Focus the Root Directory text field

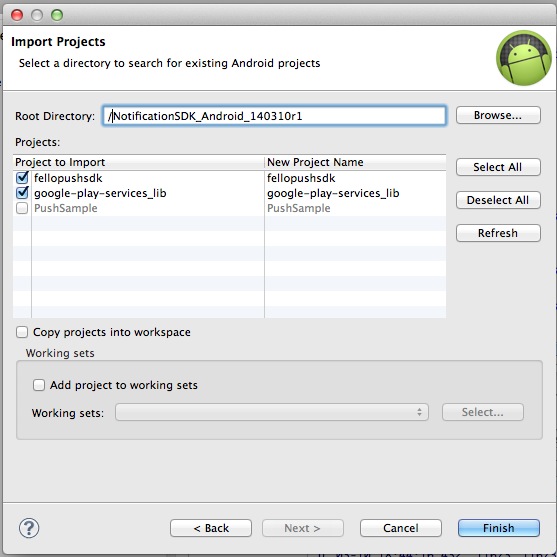tap(274, 115)
